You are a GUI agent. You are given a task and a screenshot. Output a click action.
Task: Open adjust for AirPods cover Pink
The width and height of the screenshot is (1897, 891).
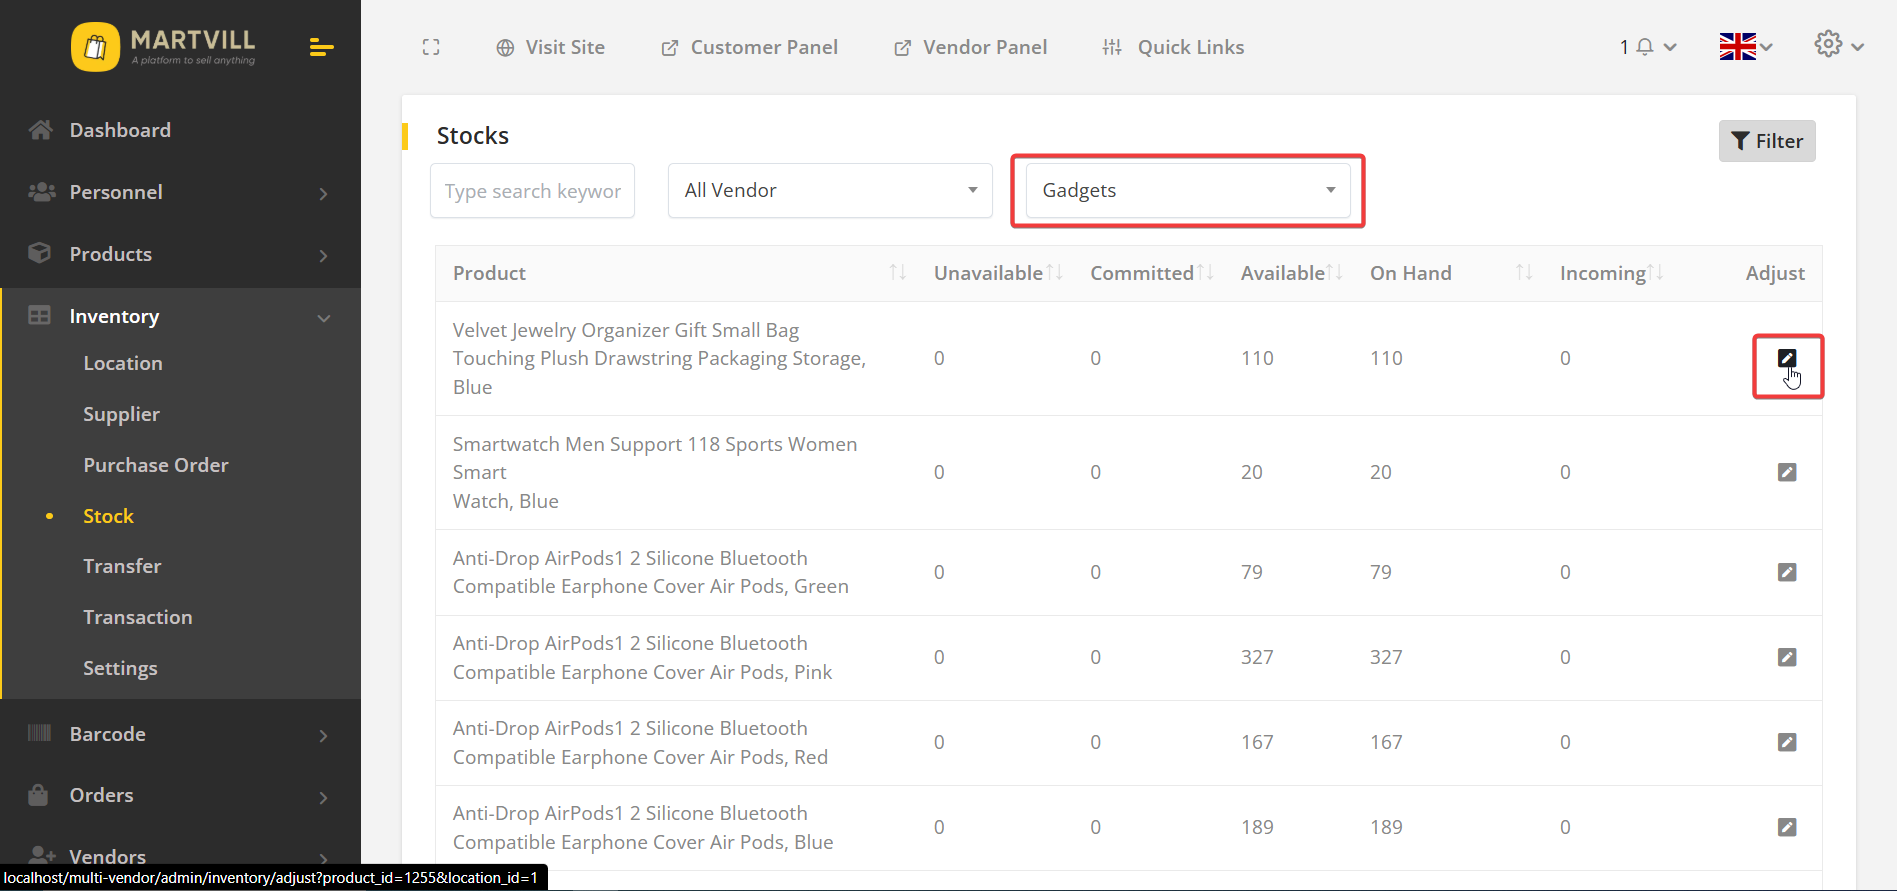(1786, 657)
